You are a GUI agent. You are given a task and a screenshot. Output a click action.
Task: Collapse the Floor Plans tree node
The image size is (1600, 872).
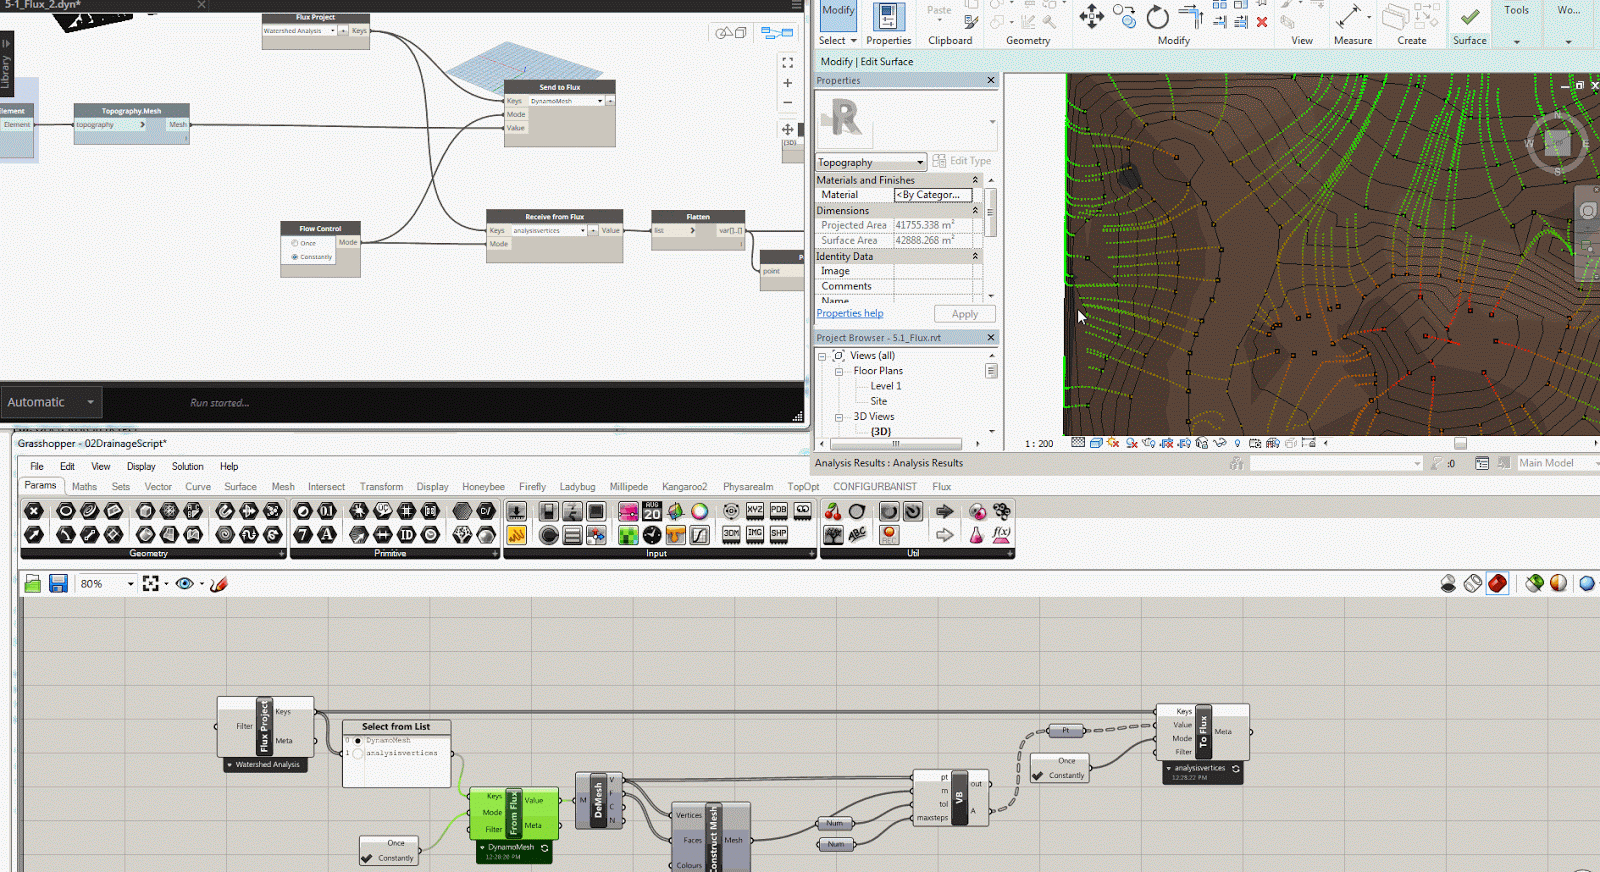[839, 371]
